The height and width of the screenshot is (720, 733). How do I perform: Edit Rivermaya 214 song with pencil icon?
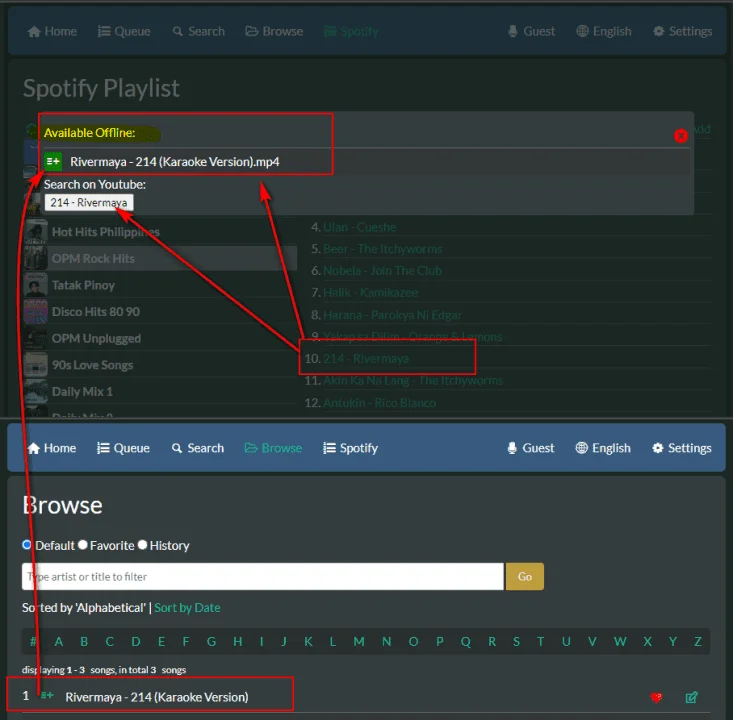[x=691, y=698]
